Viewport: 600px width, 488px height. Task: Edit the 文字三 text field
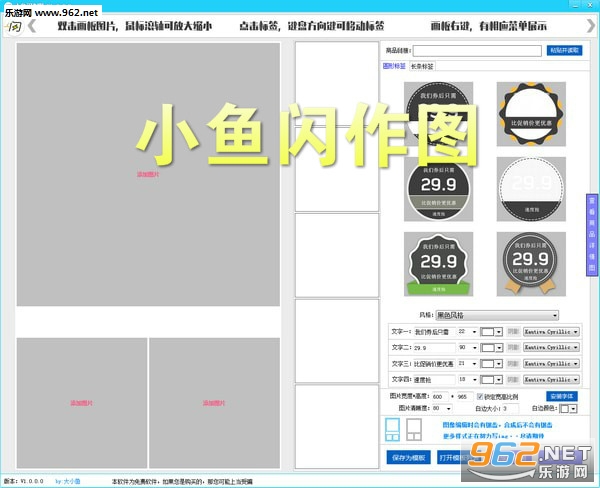tap(434, 364)
